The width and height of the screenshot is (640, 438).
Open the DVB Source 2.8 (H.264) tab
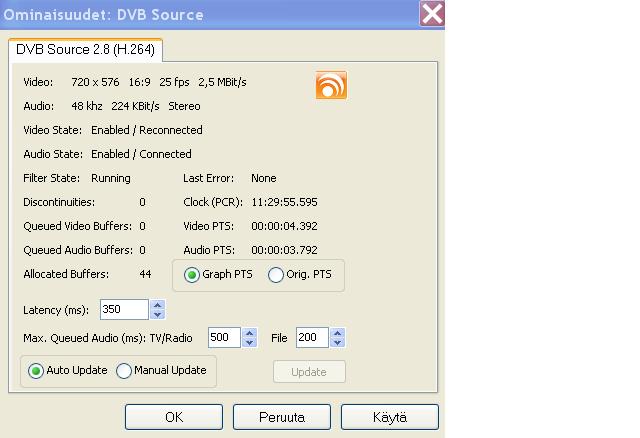point(85,49)
